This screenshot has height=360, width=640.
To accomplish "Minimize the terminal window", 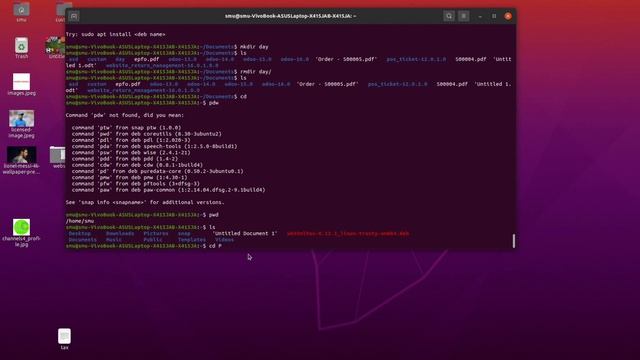I will [480, 16].
